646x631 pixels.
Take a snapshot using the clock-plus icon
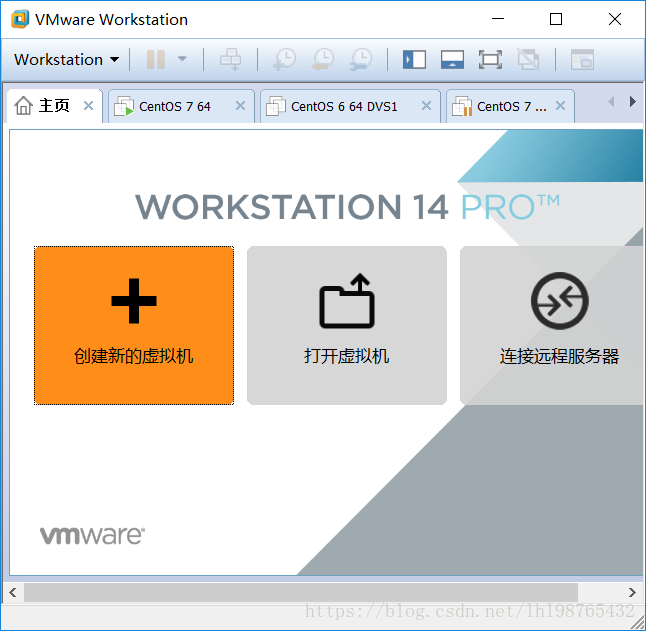click(x=285, y=60)
